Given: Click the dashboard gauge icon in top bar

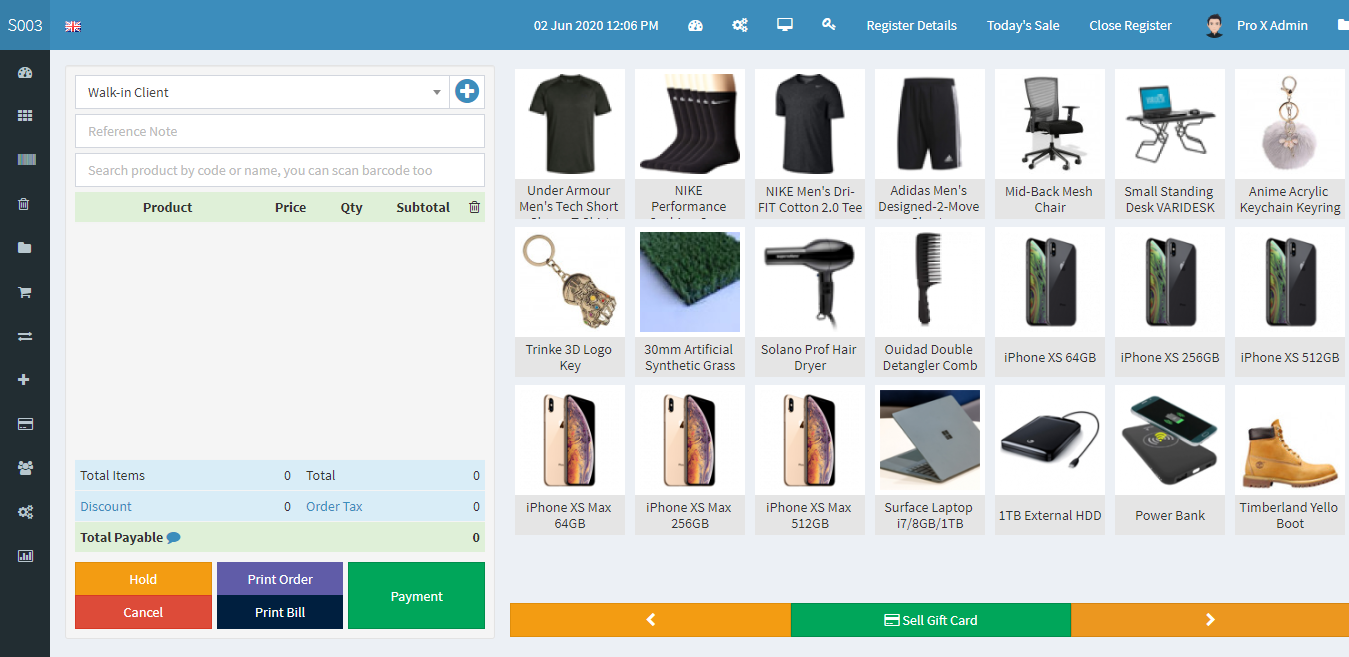Looking at the screenshot, I should [x=696, y=25].
